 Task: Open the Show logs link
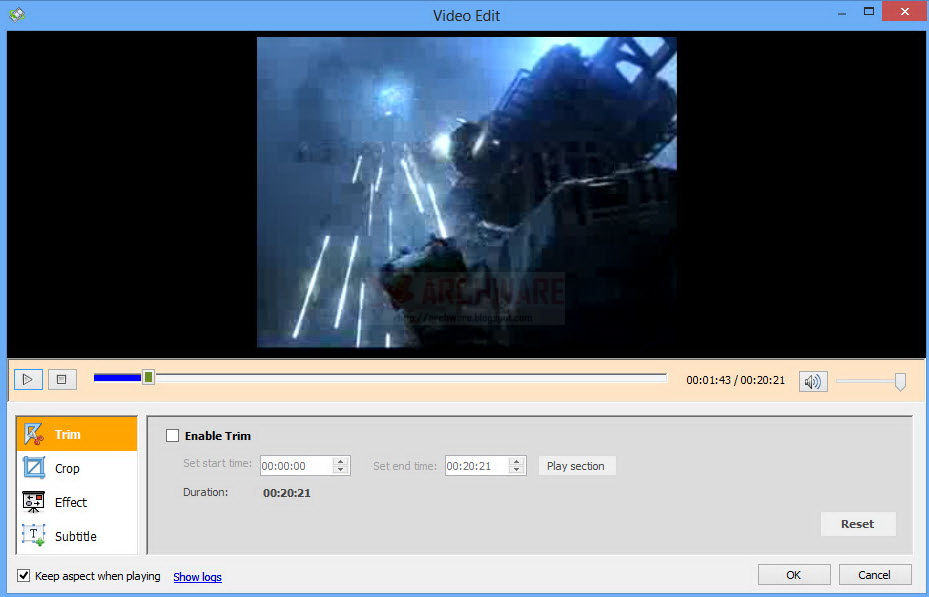pyautogui.click(x=197, y=577)
